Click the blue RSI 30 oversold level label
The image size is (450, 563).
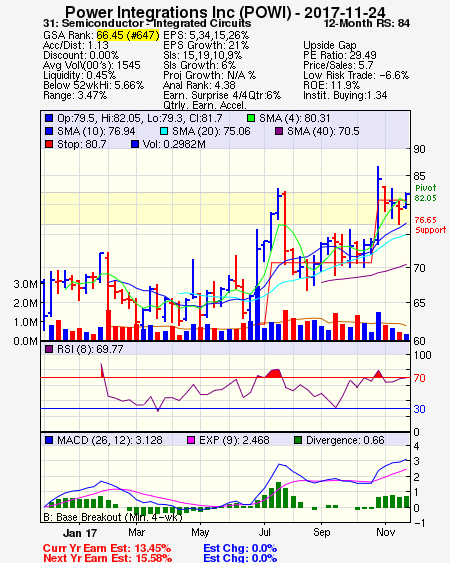click(419, 409)
